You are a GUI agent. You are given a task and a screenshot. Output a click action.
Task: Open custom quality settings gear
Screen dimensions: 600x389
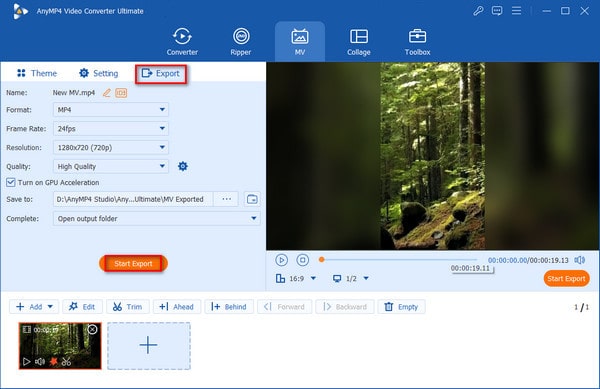(183, 166)
